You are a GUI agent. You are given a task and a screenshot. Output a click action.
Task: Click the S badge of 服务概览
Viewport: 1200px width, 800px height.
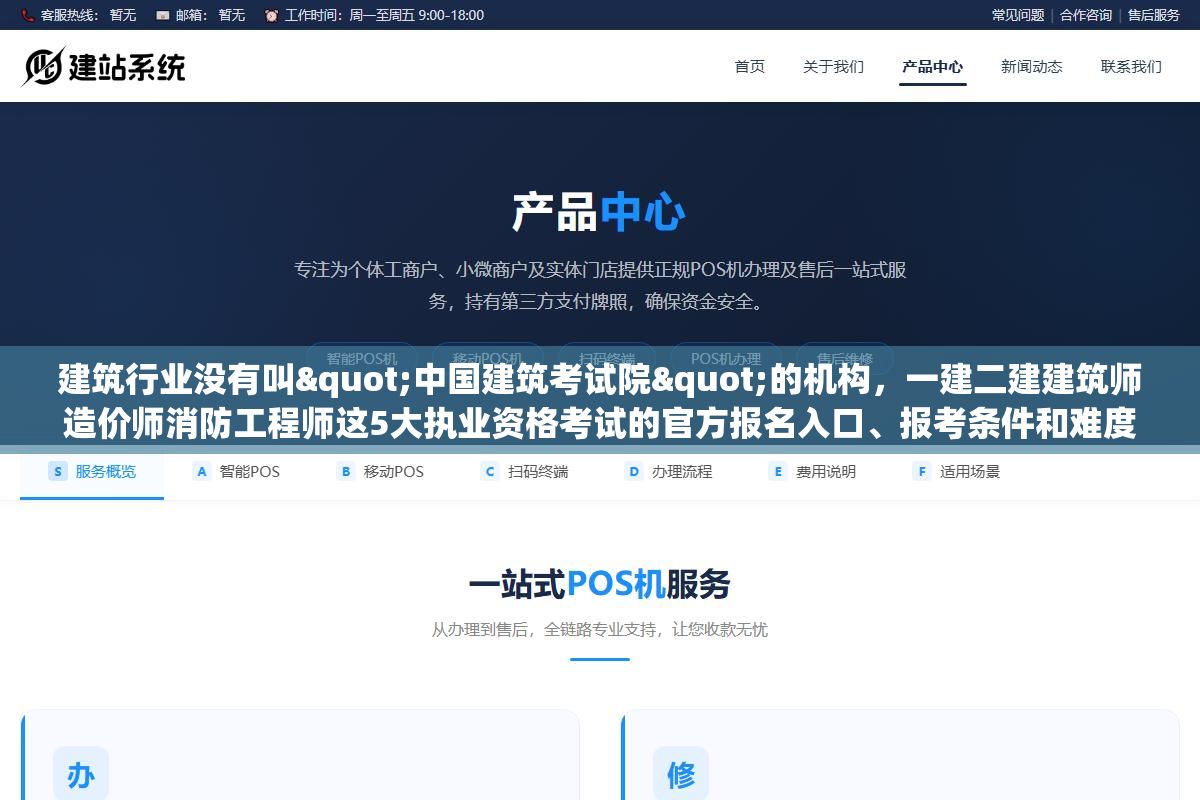(58, 472)
